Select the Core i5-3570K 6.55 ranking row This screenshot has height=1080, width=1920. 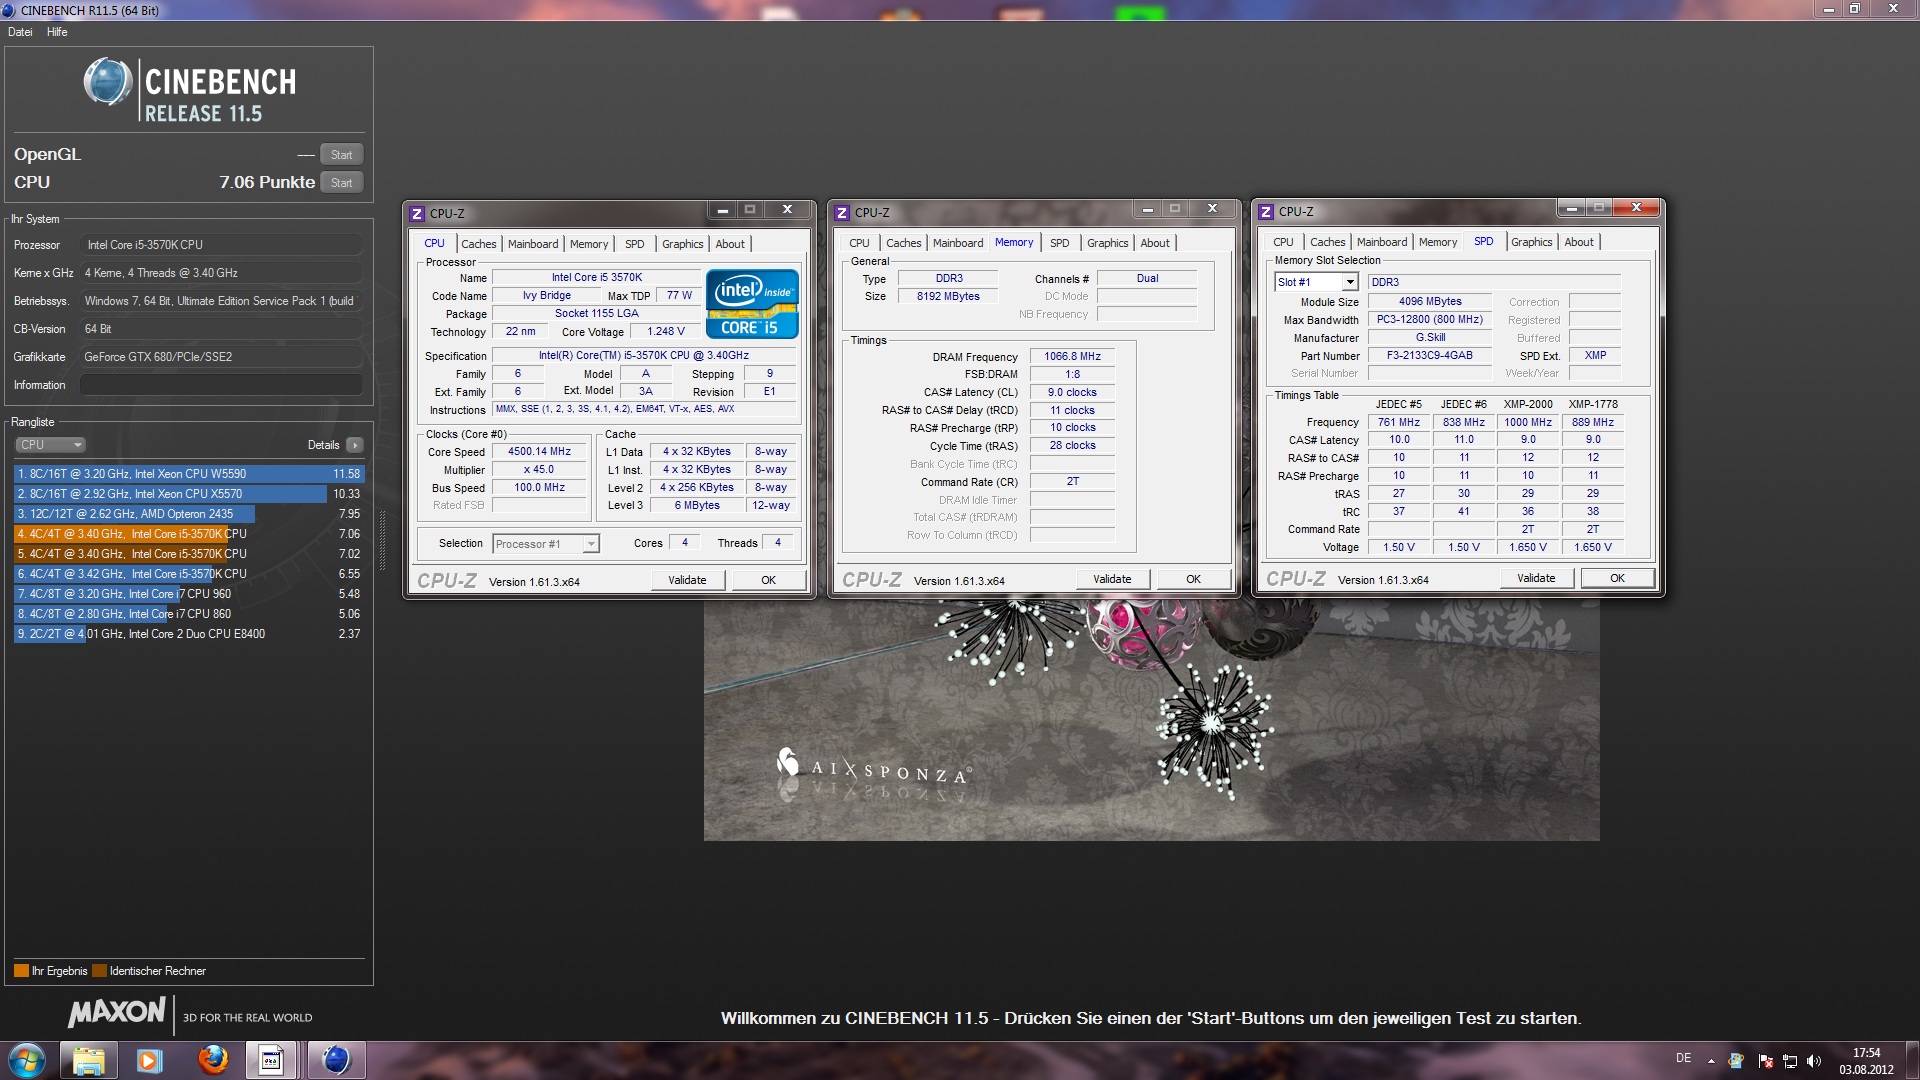point(189,574)
